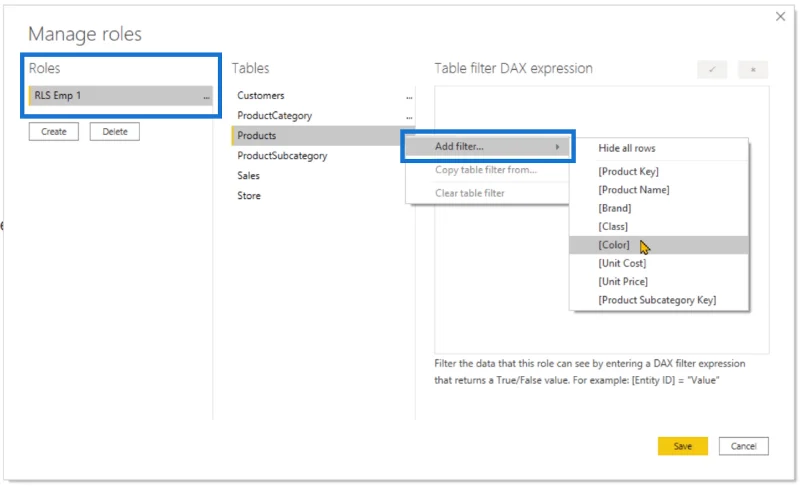The width and height of the screenshot is (800, 488).
Task: Select the ProductCategory table
Action: tap(323, 115)
